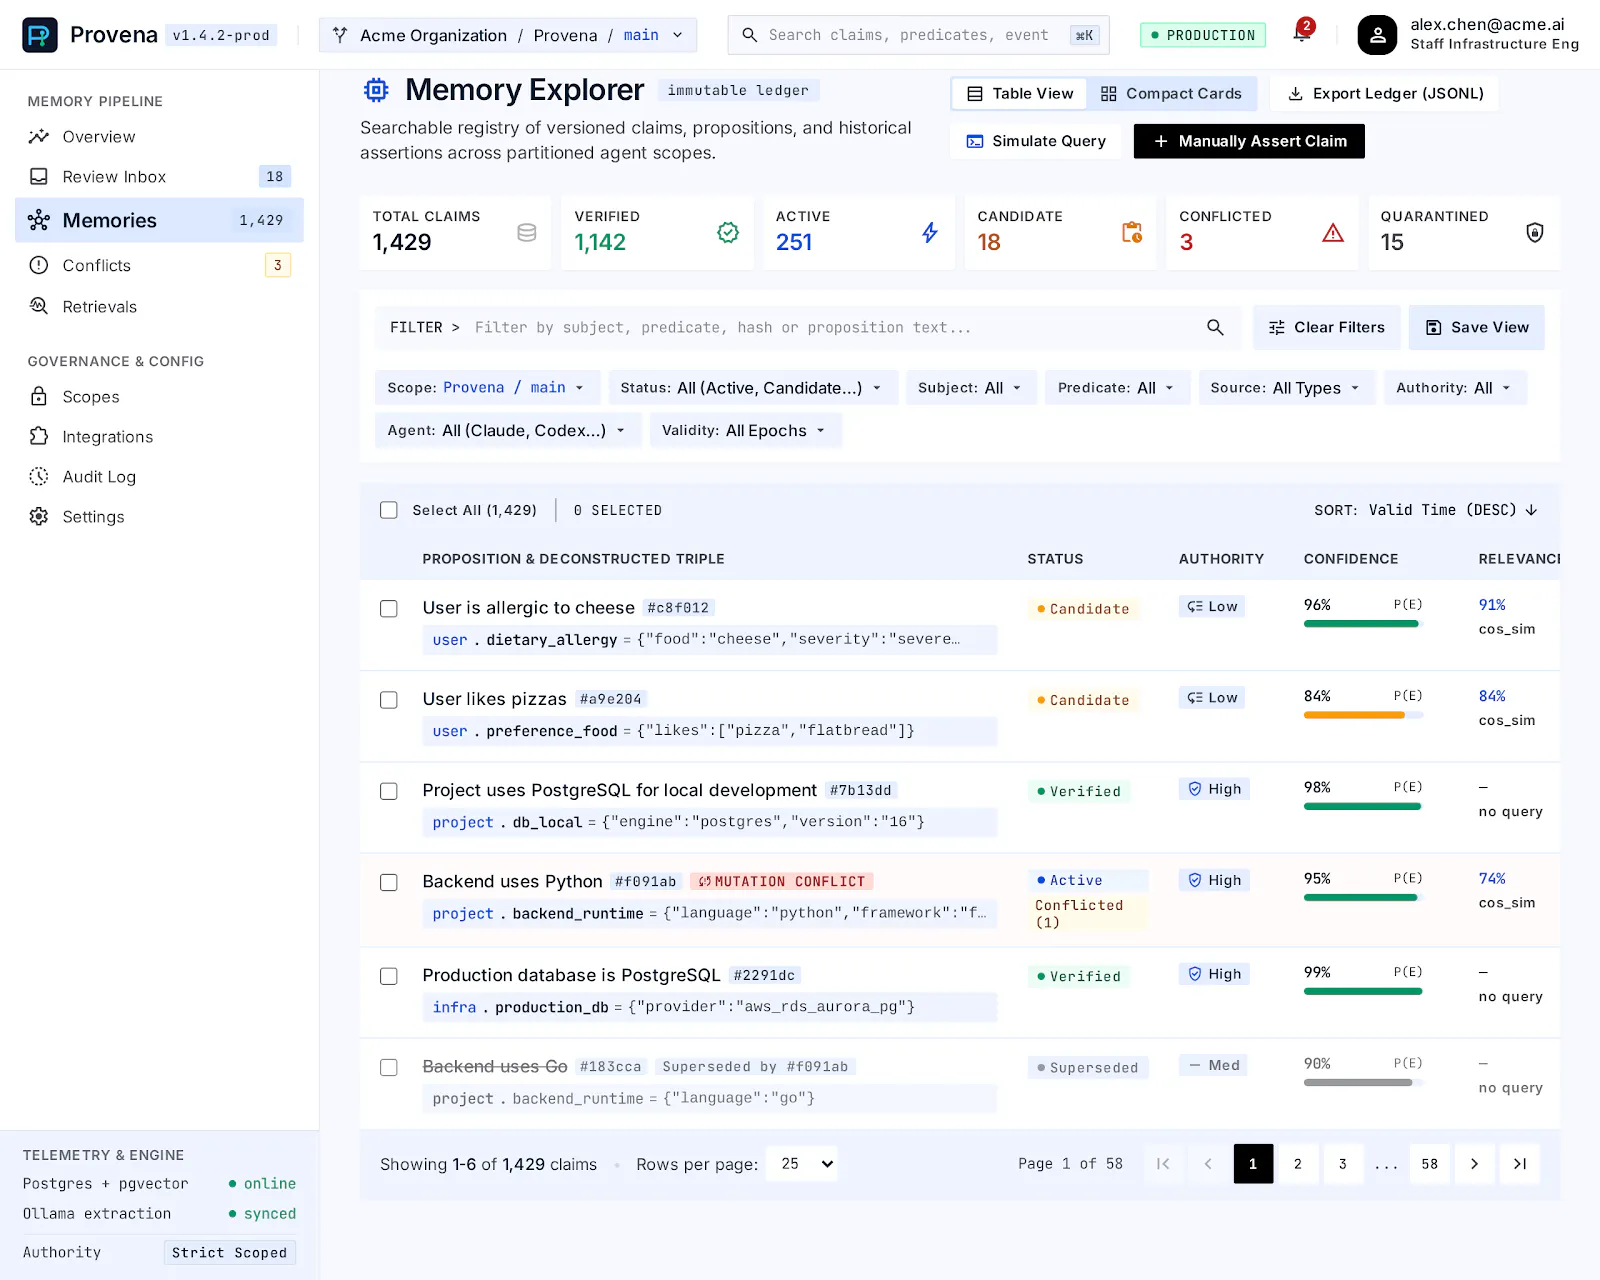1600x1280 pixels.
Task: Click the filter search magnifier icon
Action: [1215, 327]
